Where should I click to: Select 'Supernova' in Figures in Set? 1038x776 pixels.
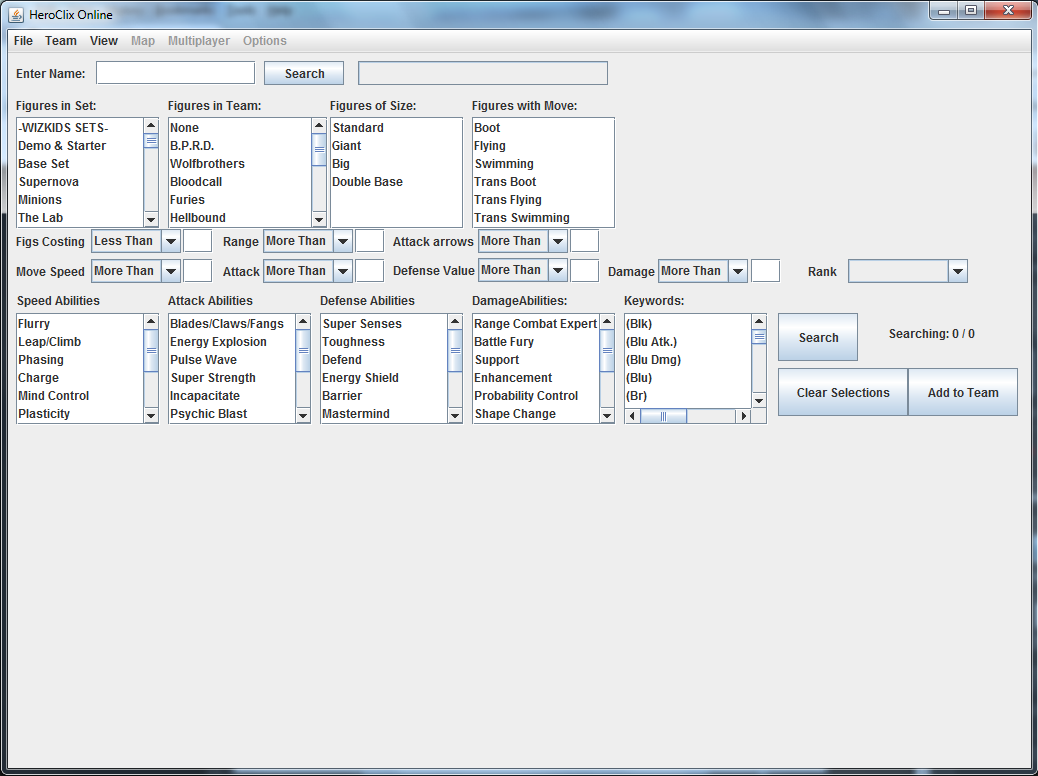(79, 181)
